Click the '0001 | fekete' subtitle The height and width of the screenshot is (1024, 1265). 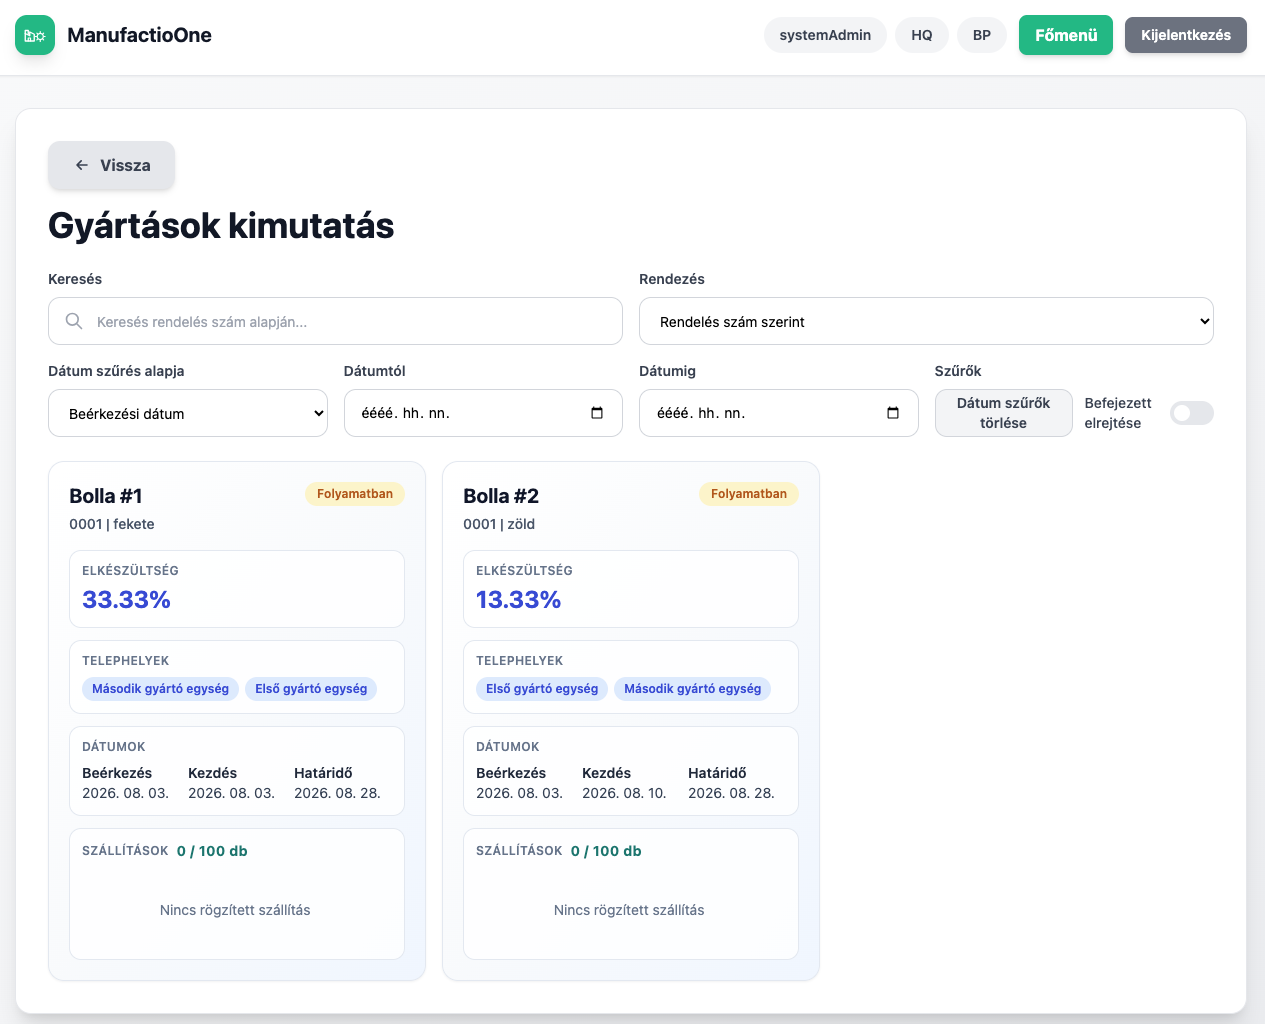pos(112,524)
